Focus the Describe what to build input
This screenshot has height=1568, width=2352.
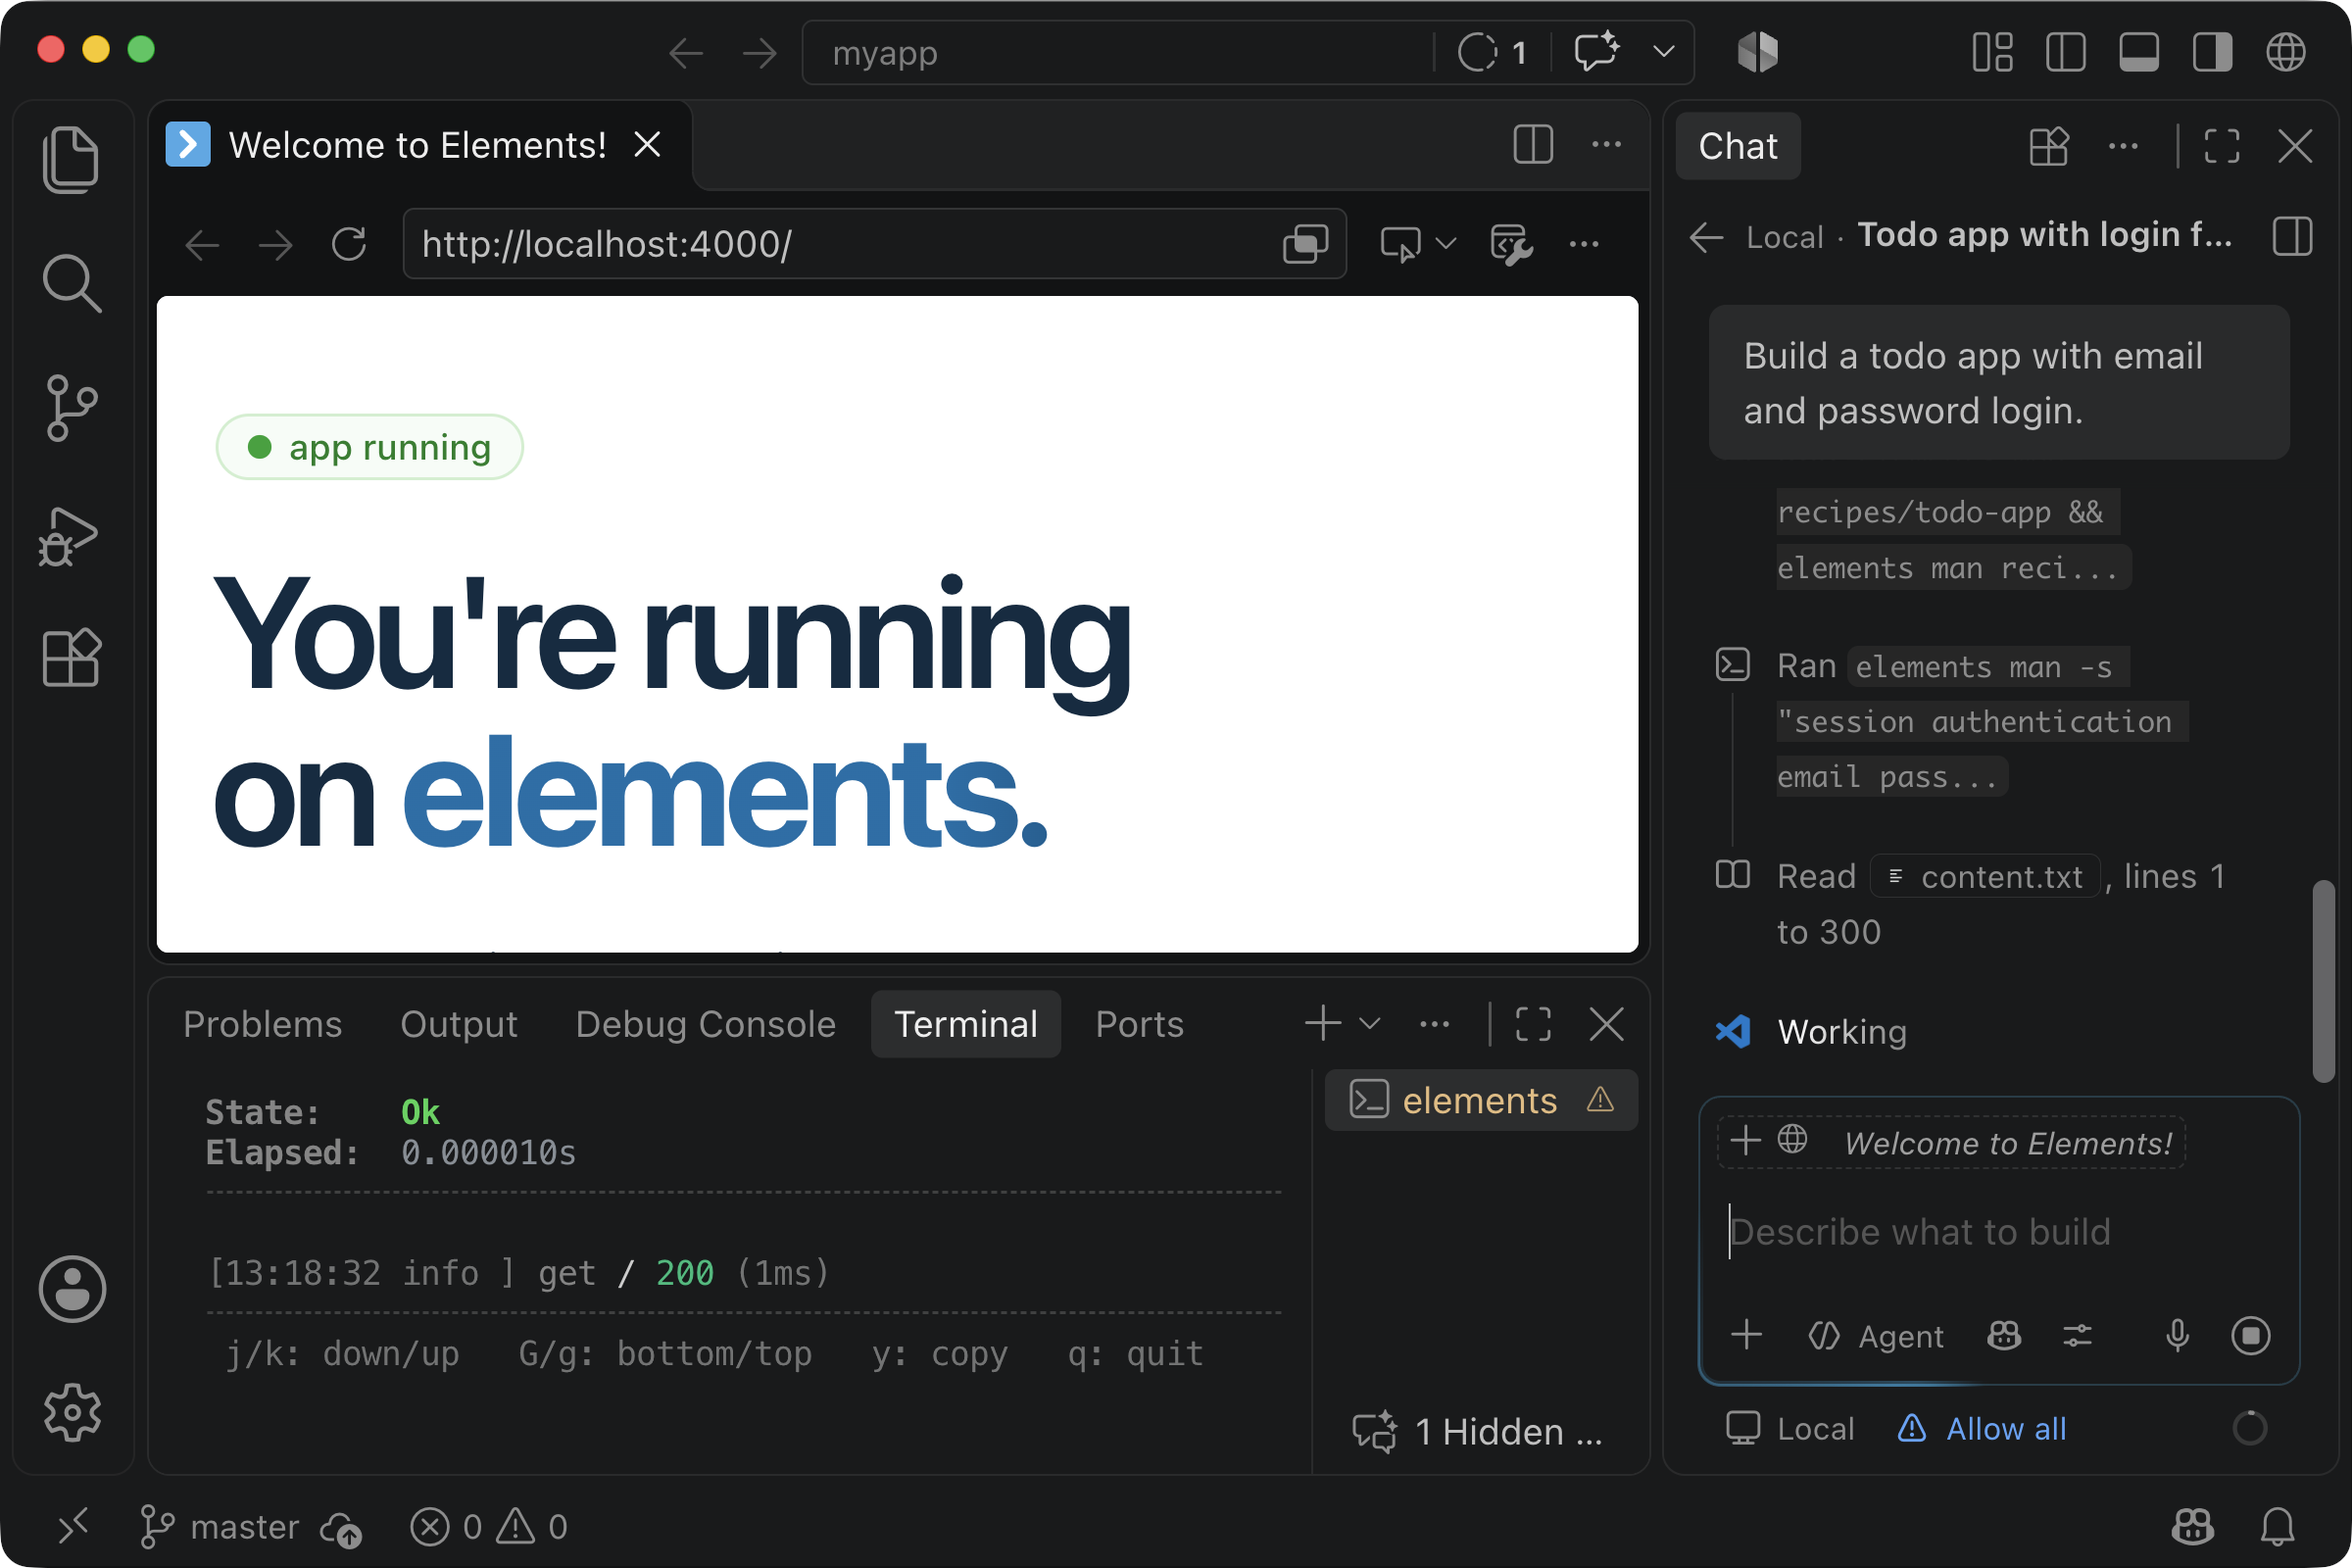[1998, 1232]
